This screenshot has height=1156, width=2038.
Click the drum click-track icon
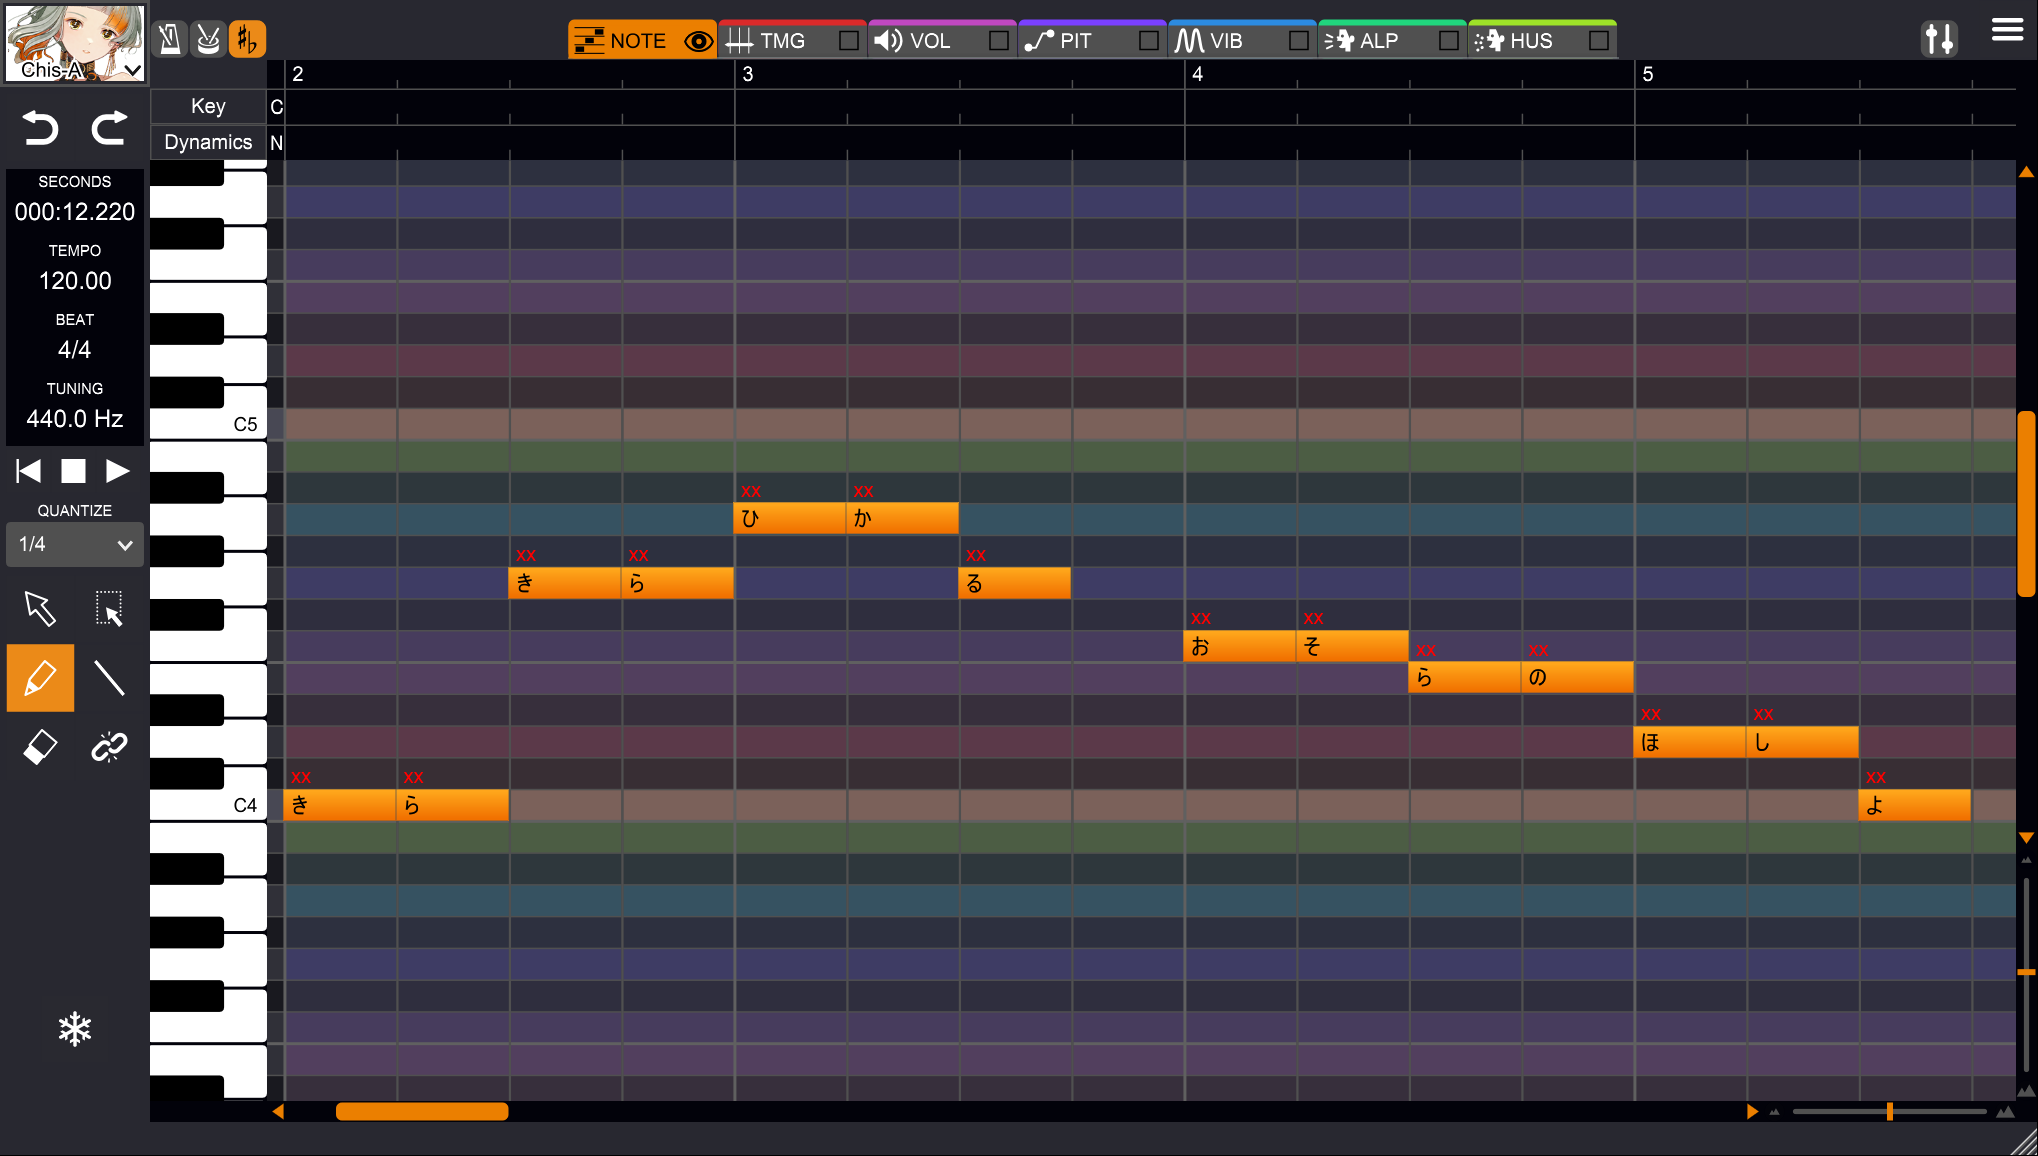click(x=208, y=39)
